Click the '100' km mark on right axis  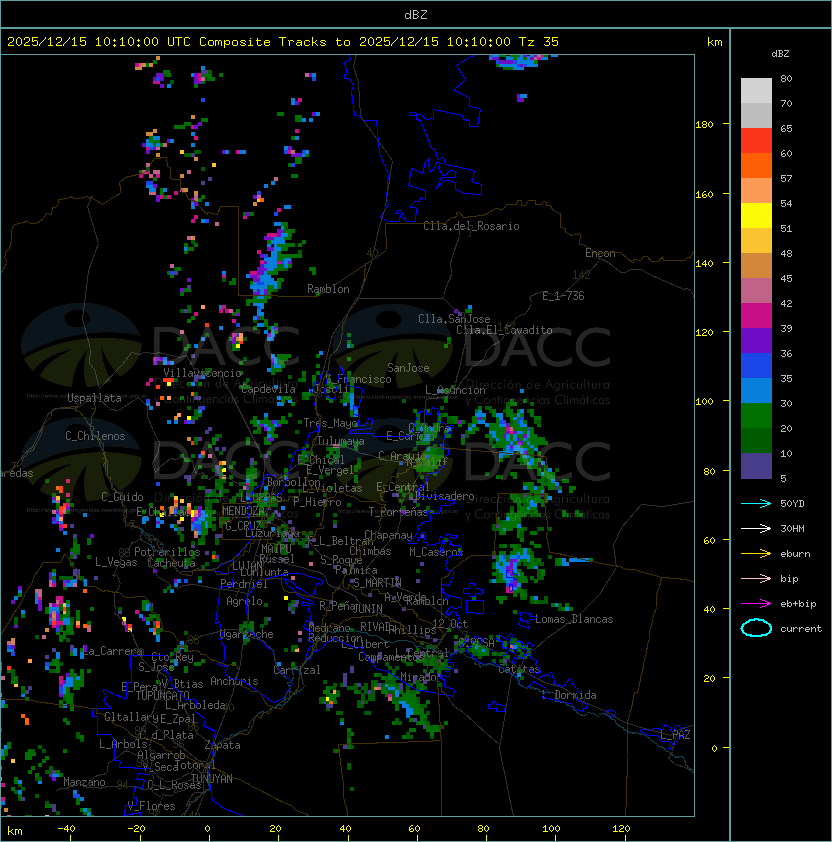(x=704, y=402)
